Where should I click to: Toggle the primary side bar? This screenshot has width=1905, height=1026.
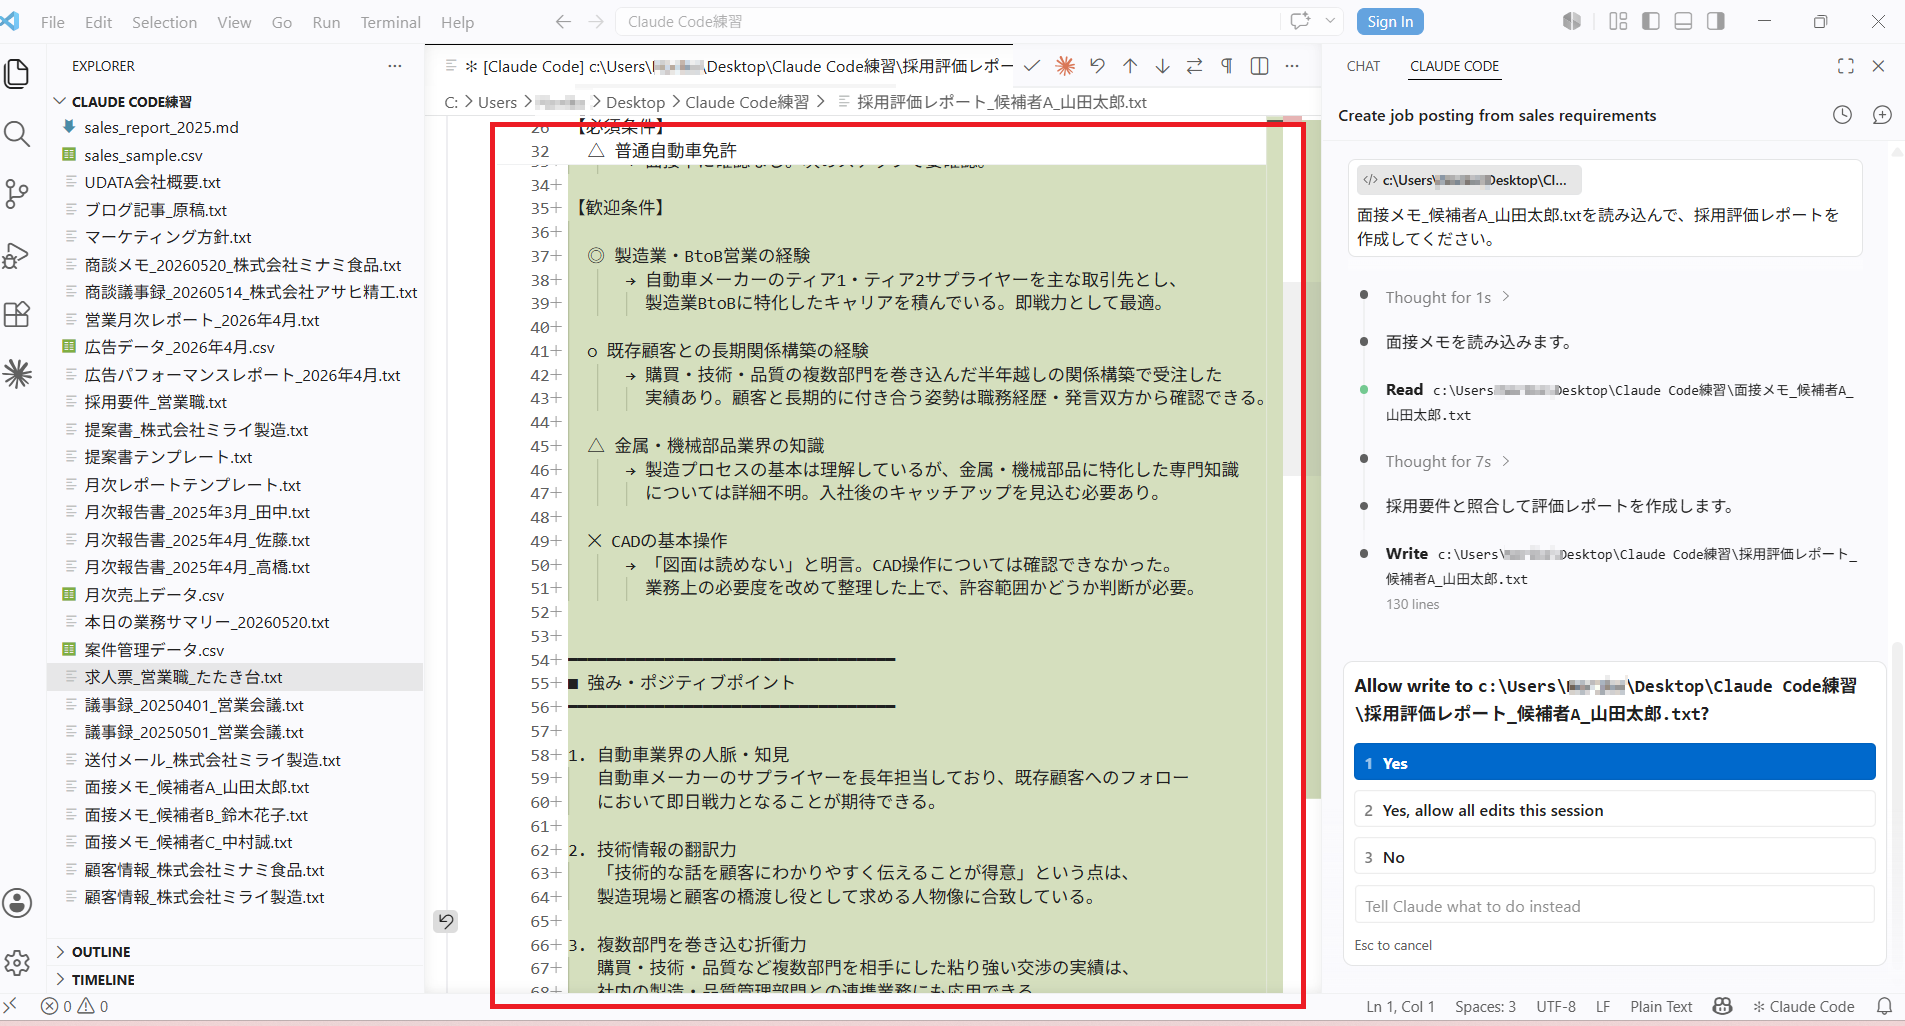point(1651,21)
